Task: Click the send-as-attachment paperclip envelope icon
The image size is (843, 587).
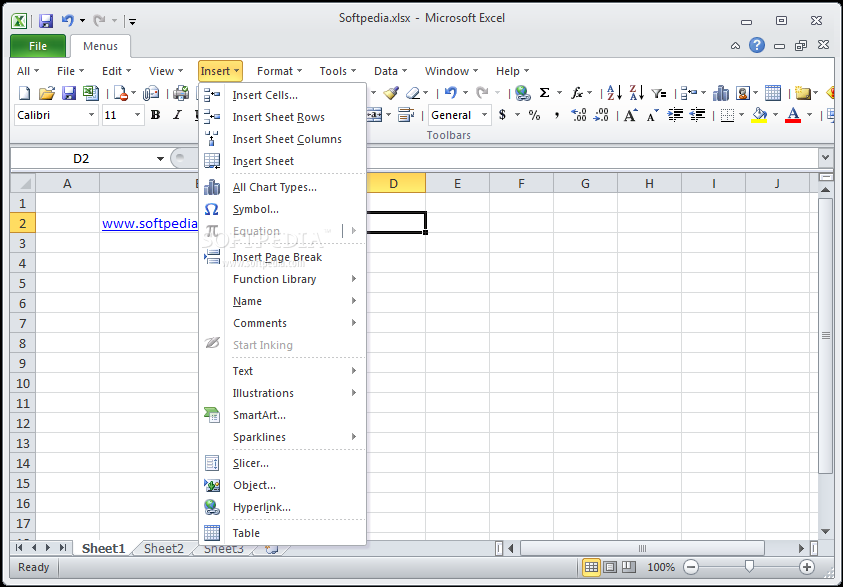Action: tap(151, 93)
